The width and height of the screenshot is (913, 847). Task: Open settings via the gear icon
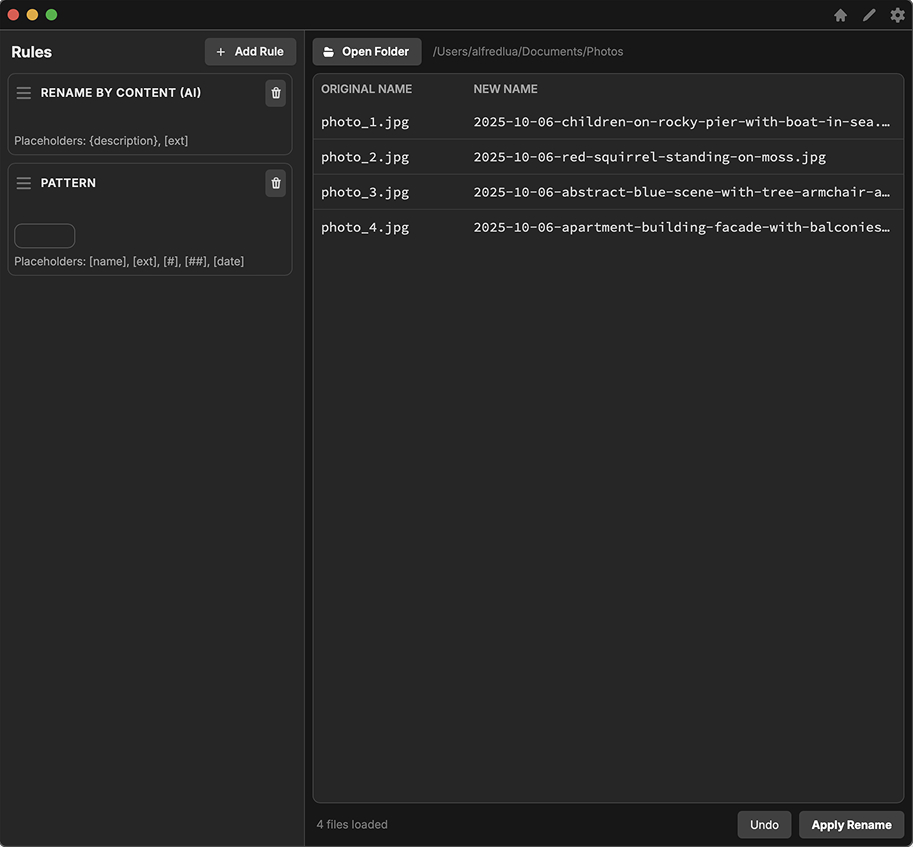pos(897,15)
